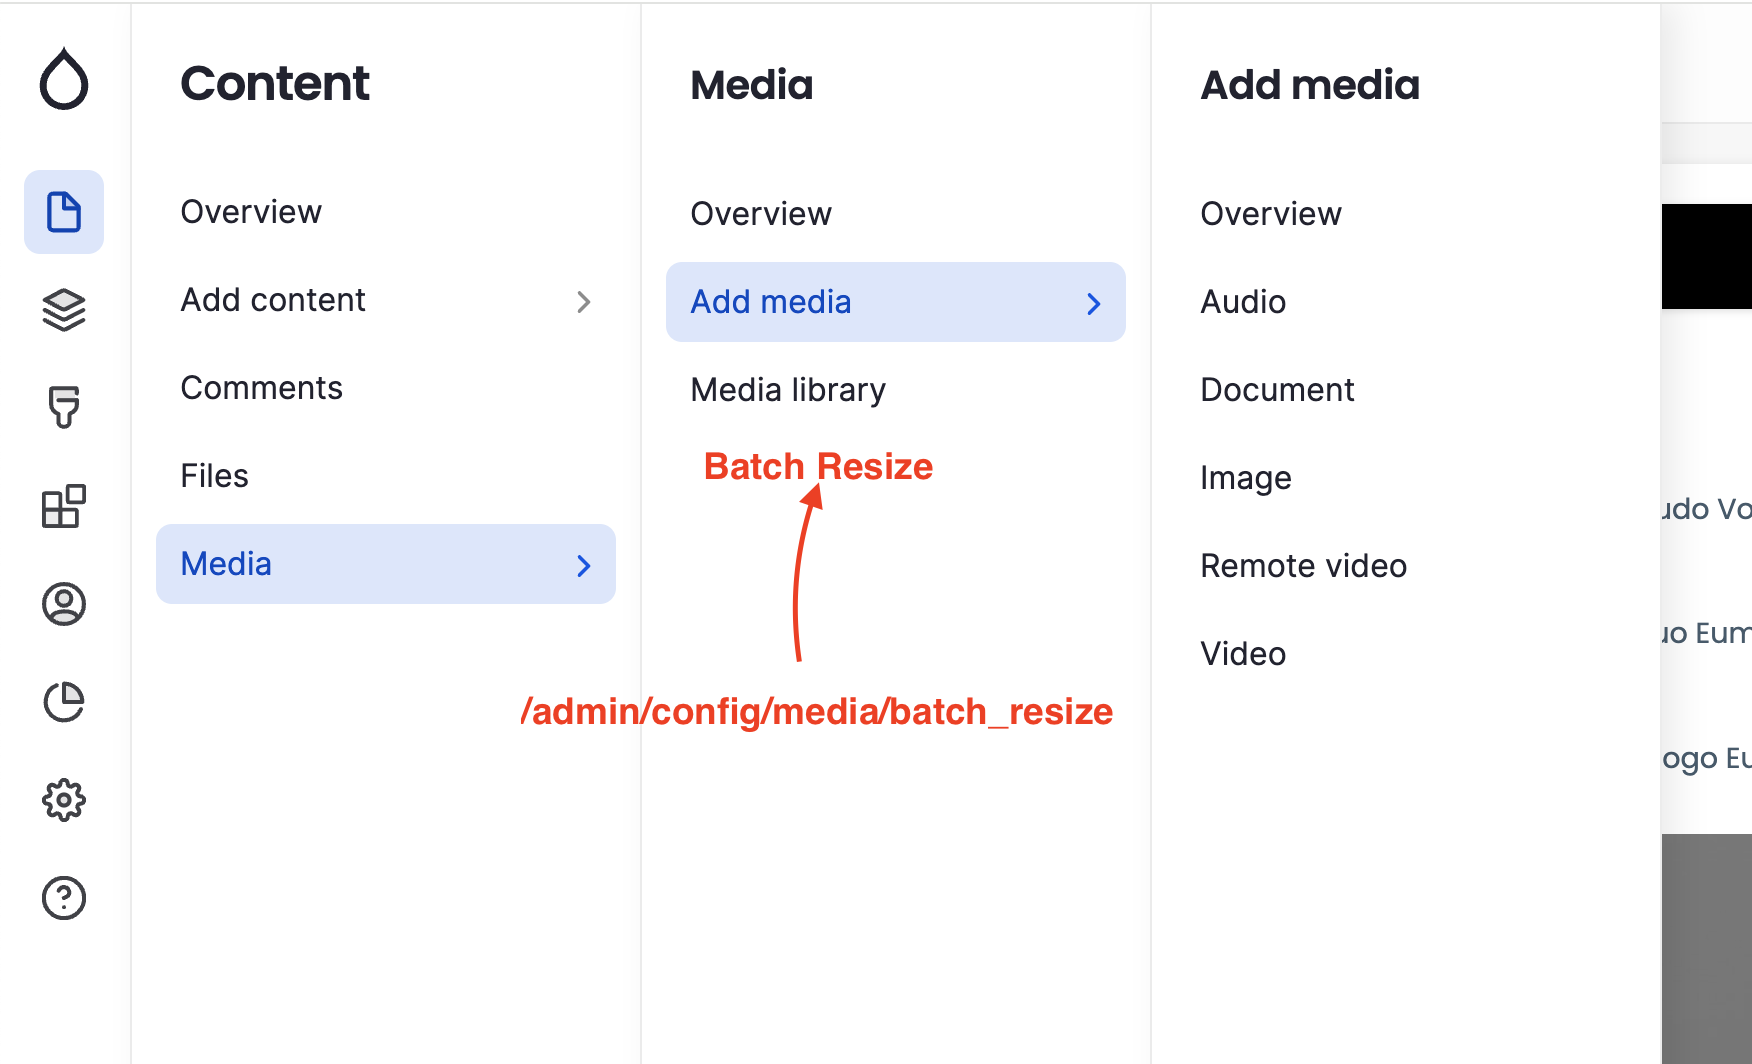This screenshot has width=1752, height=1064.
Task: Open the Extend blocks icon
Action: click(x=63, y=506)
